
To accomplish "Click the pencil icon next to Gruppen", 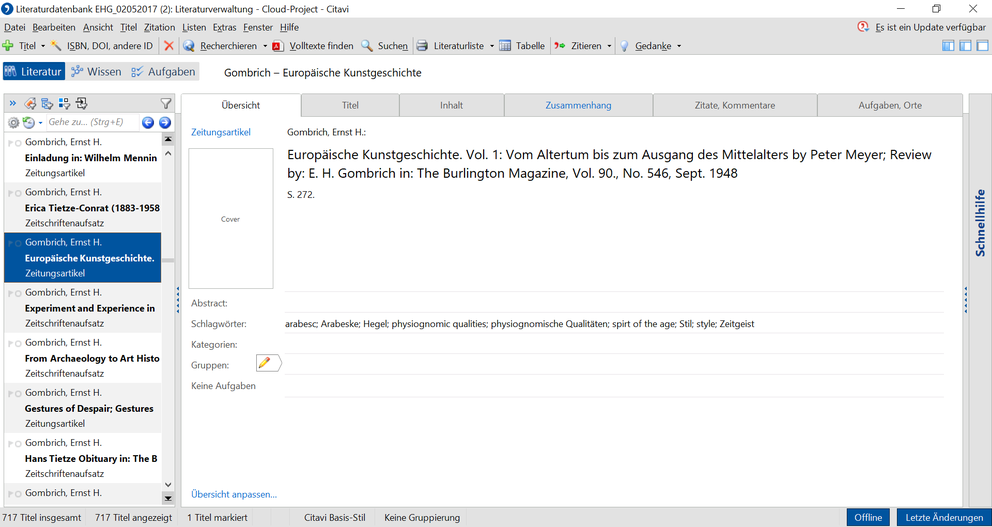I will [265, 364].
